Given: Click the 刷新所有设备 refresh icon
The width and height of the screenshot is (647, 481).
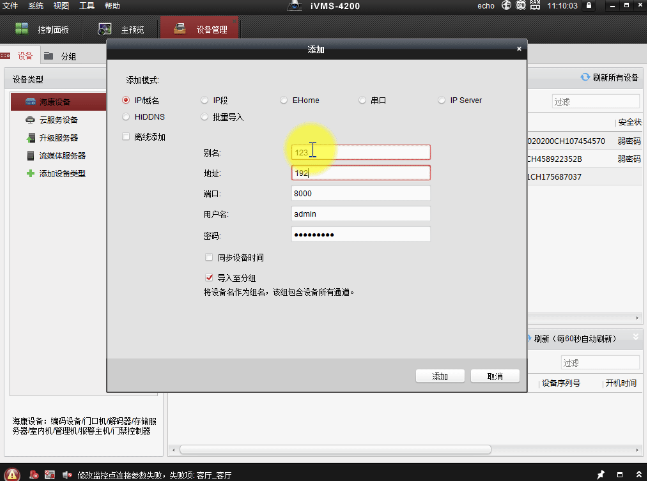Looking at the screenshot, I should click(x=585, y=78).
